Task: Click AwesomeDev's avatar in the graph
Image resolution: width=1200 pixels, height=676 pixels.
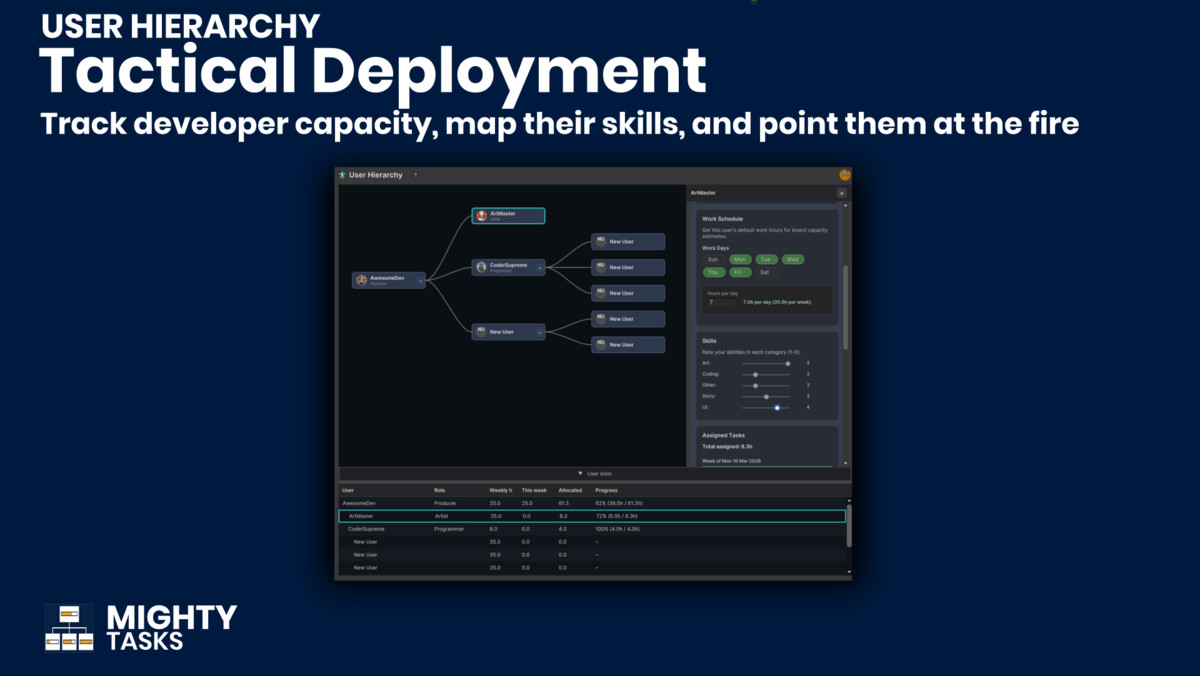Action: pos(362,280)
